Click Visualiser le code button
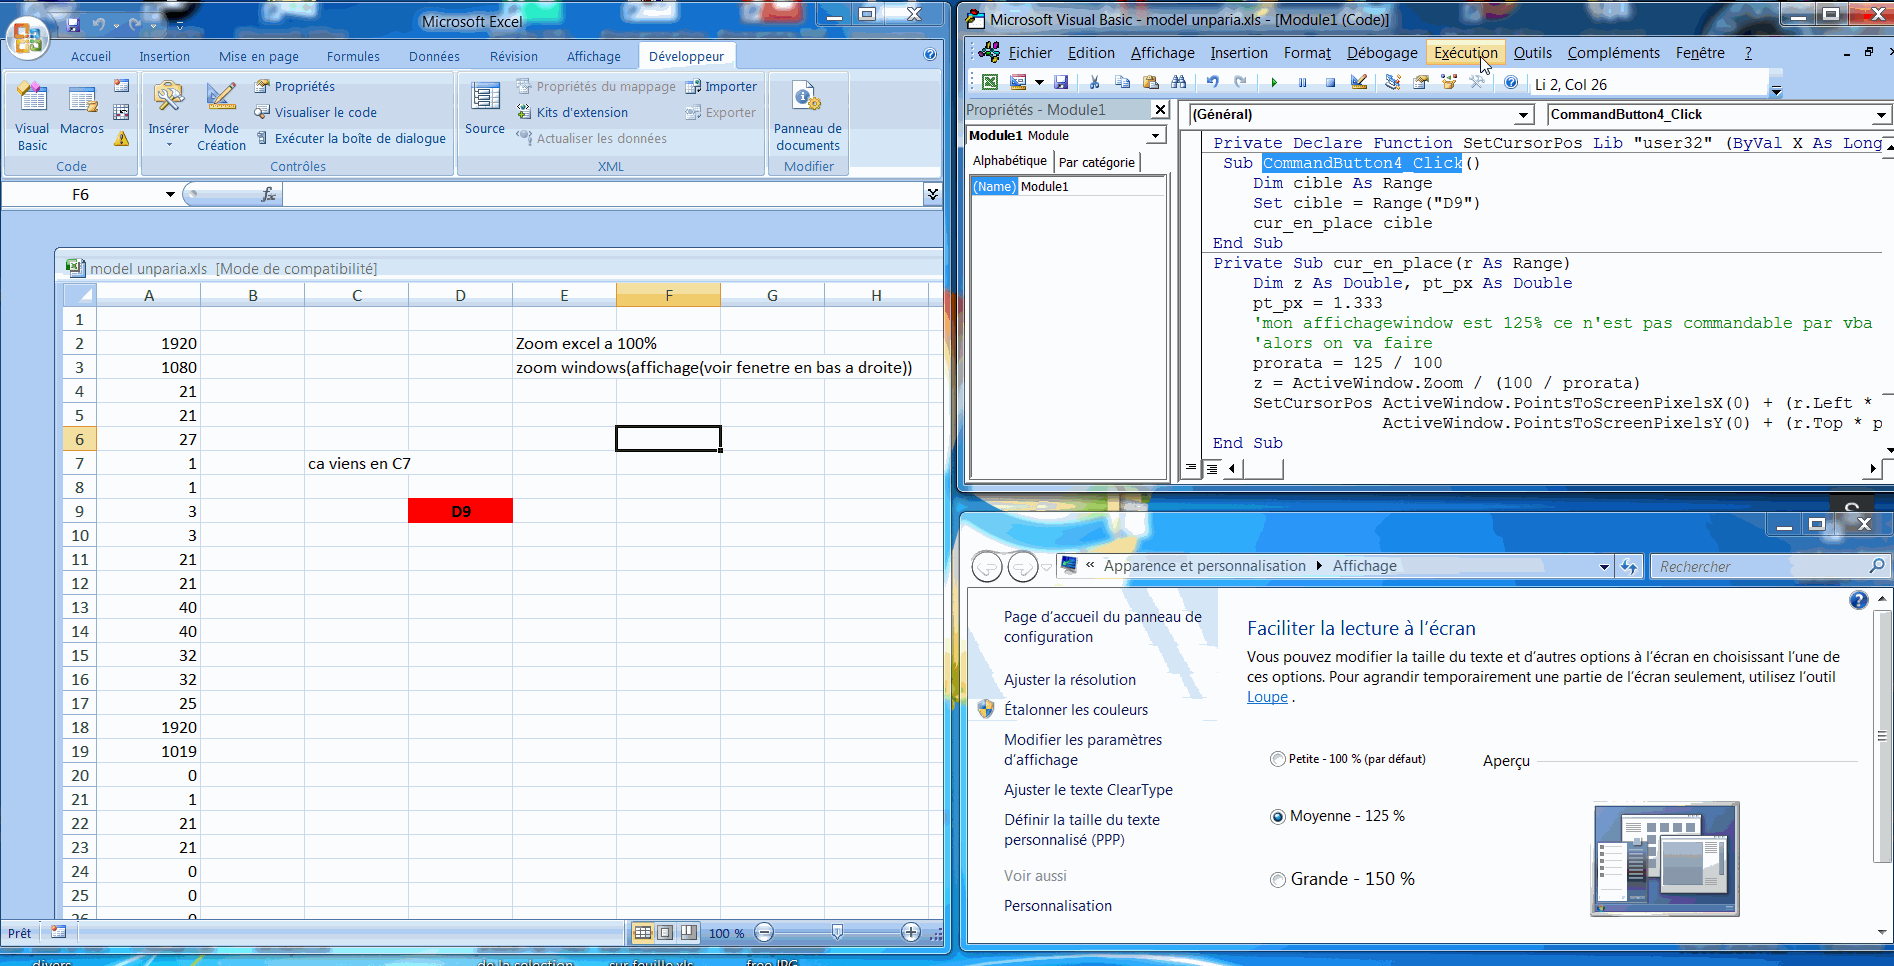 [316, 113]
